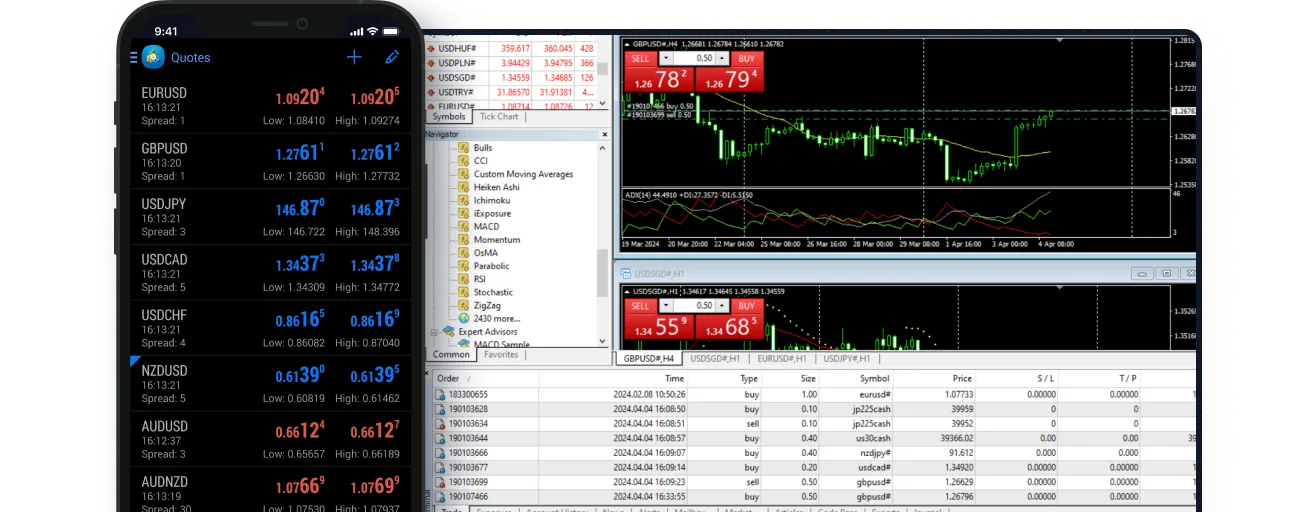
Task: Edit the quotes list with the pencil icon
Action: (392, 57)
